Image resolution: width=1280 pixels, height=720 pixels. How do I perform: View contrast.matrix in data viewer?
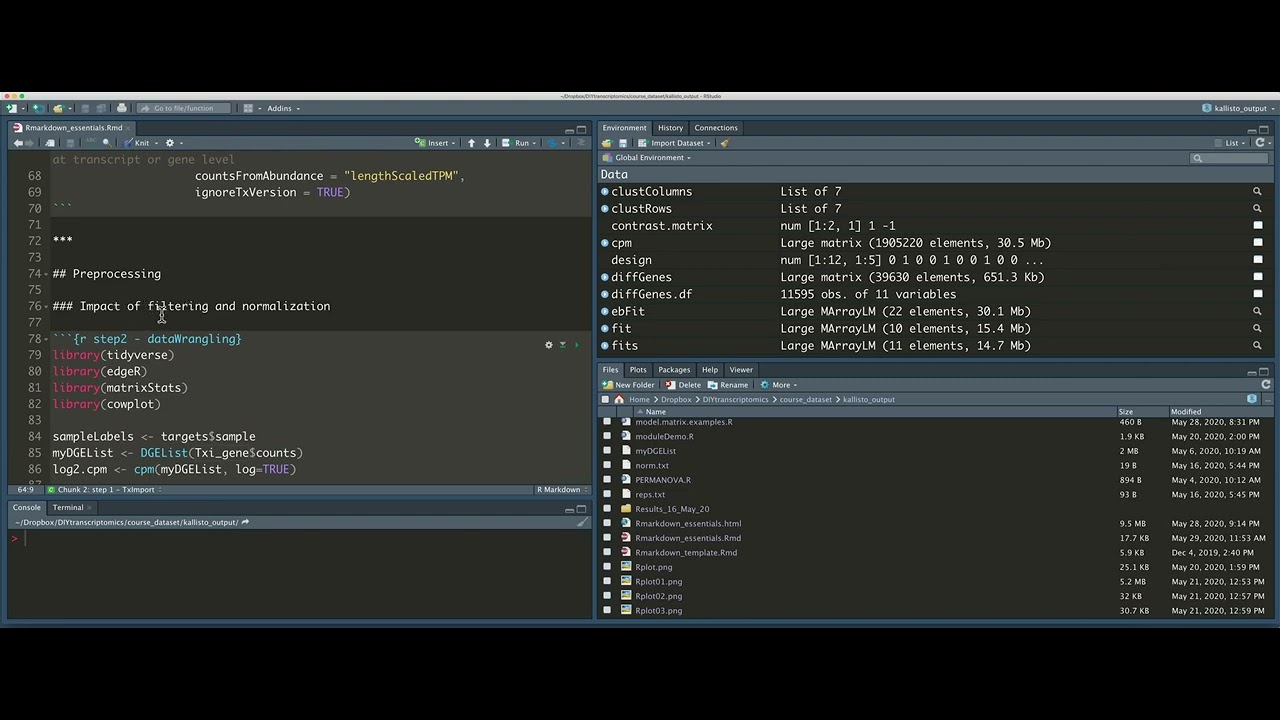[1258, 226]
